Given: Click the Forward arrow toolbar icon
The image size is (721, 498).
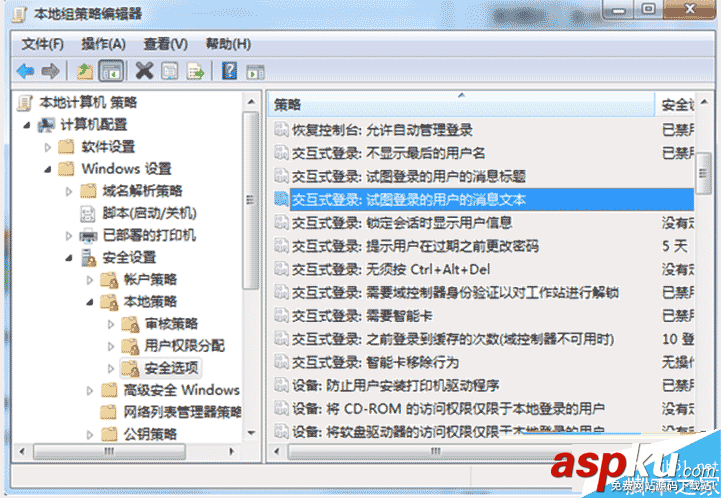Looking at the screenshot, I should pos(50,71).
